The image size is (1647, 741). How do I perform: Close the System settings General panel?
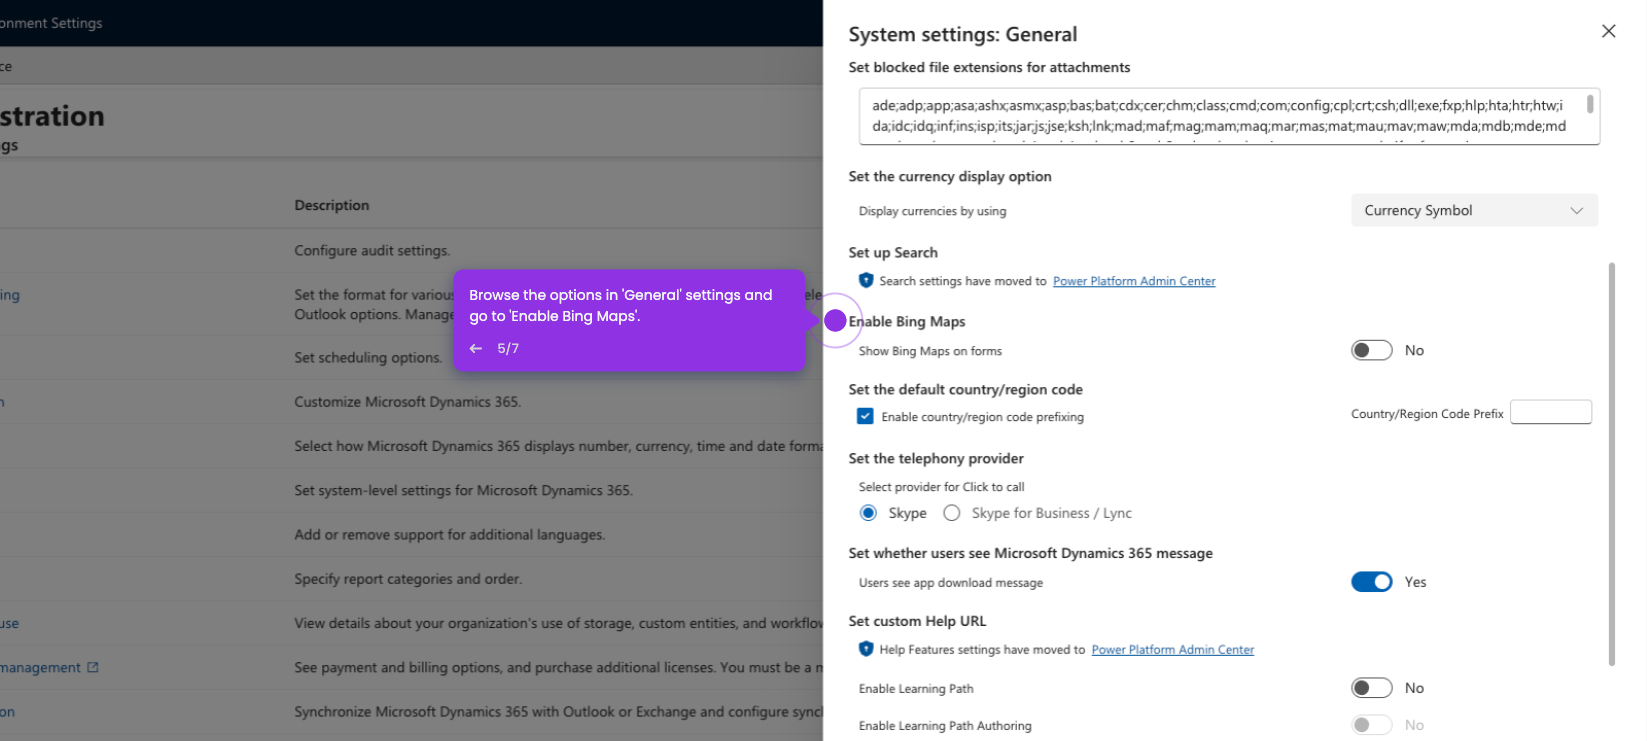[x=1608, y=31]
